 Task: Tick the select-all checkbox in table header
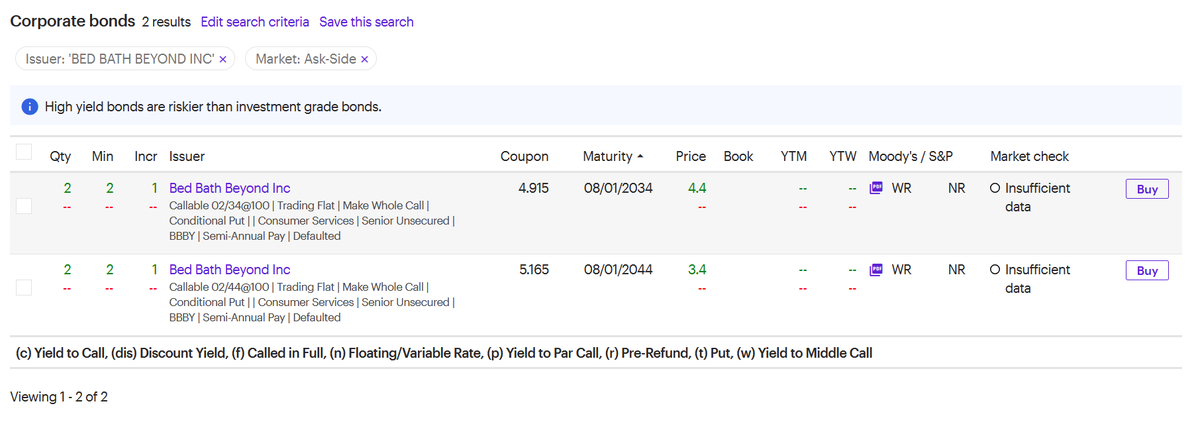[24, 154]
